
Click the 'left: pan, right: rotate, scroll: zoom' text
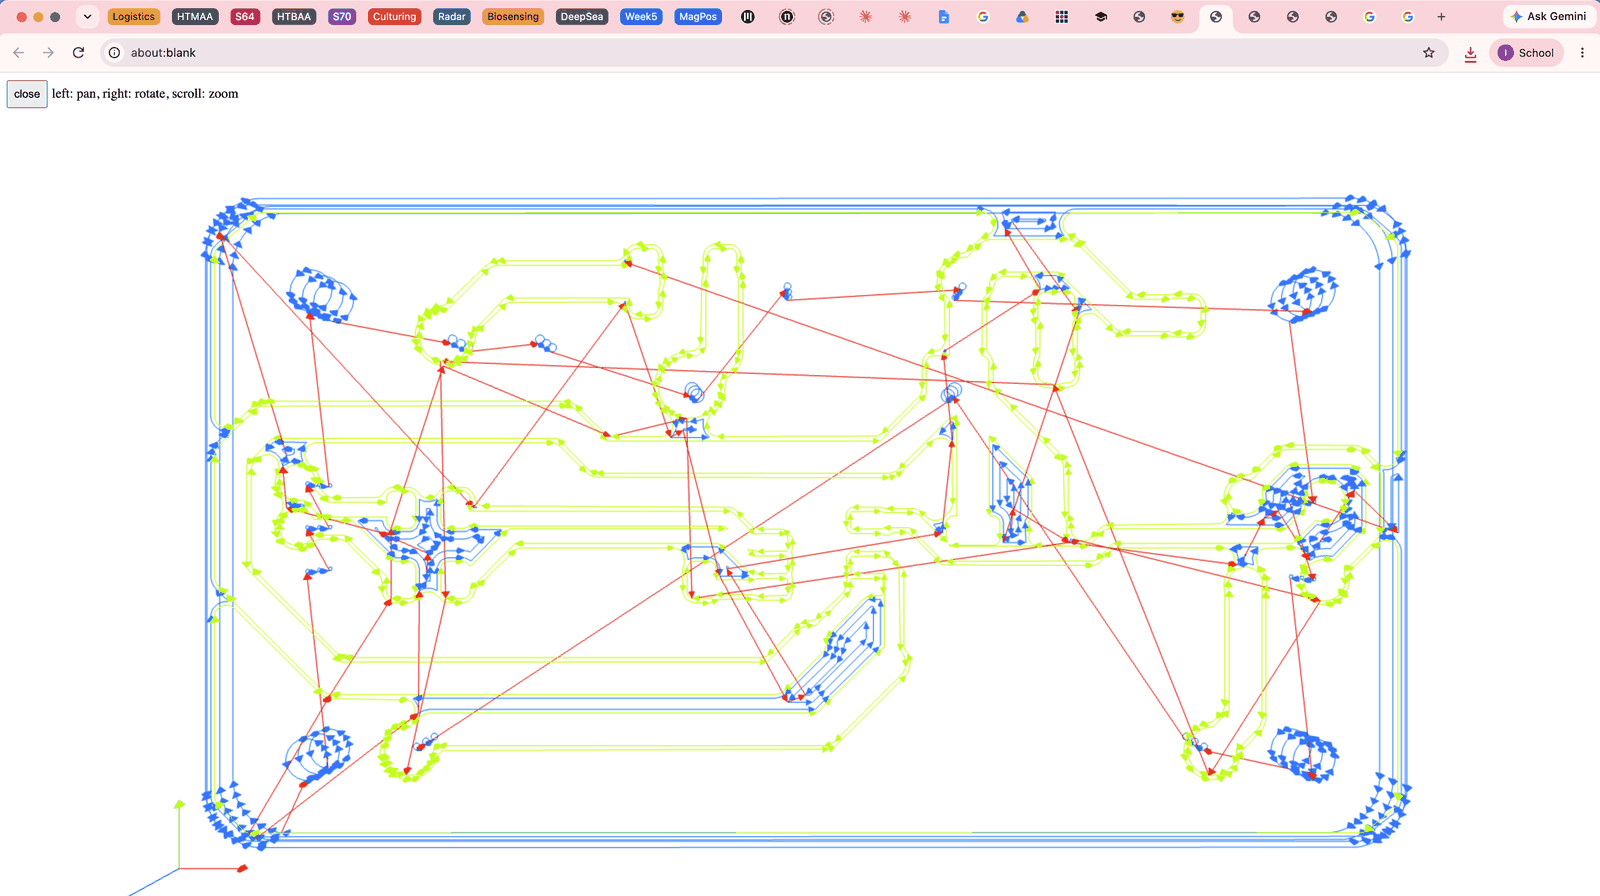pos(145,94)
